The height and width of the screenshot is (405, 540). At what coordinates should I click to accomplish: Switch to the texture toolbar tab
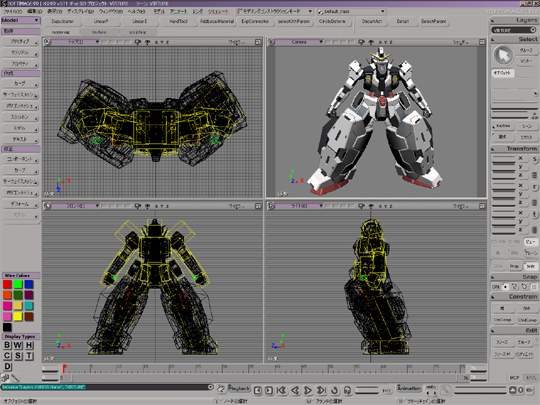click(x=99, y=32)
